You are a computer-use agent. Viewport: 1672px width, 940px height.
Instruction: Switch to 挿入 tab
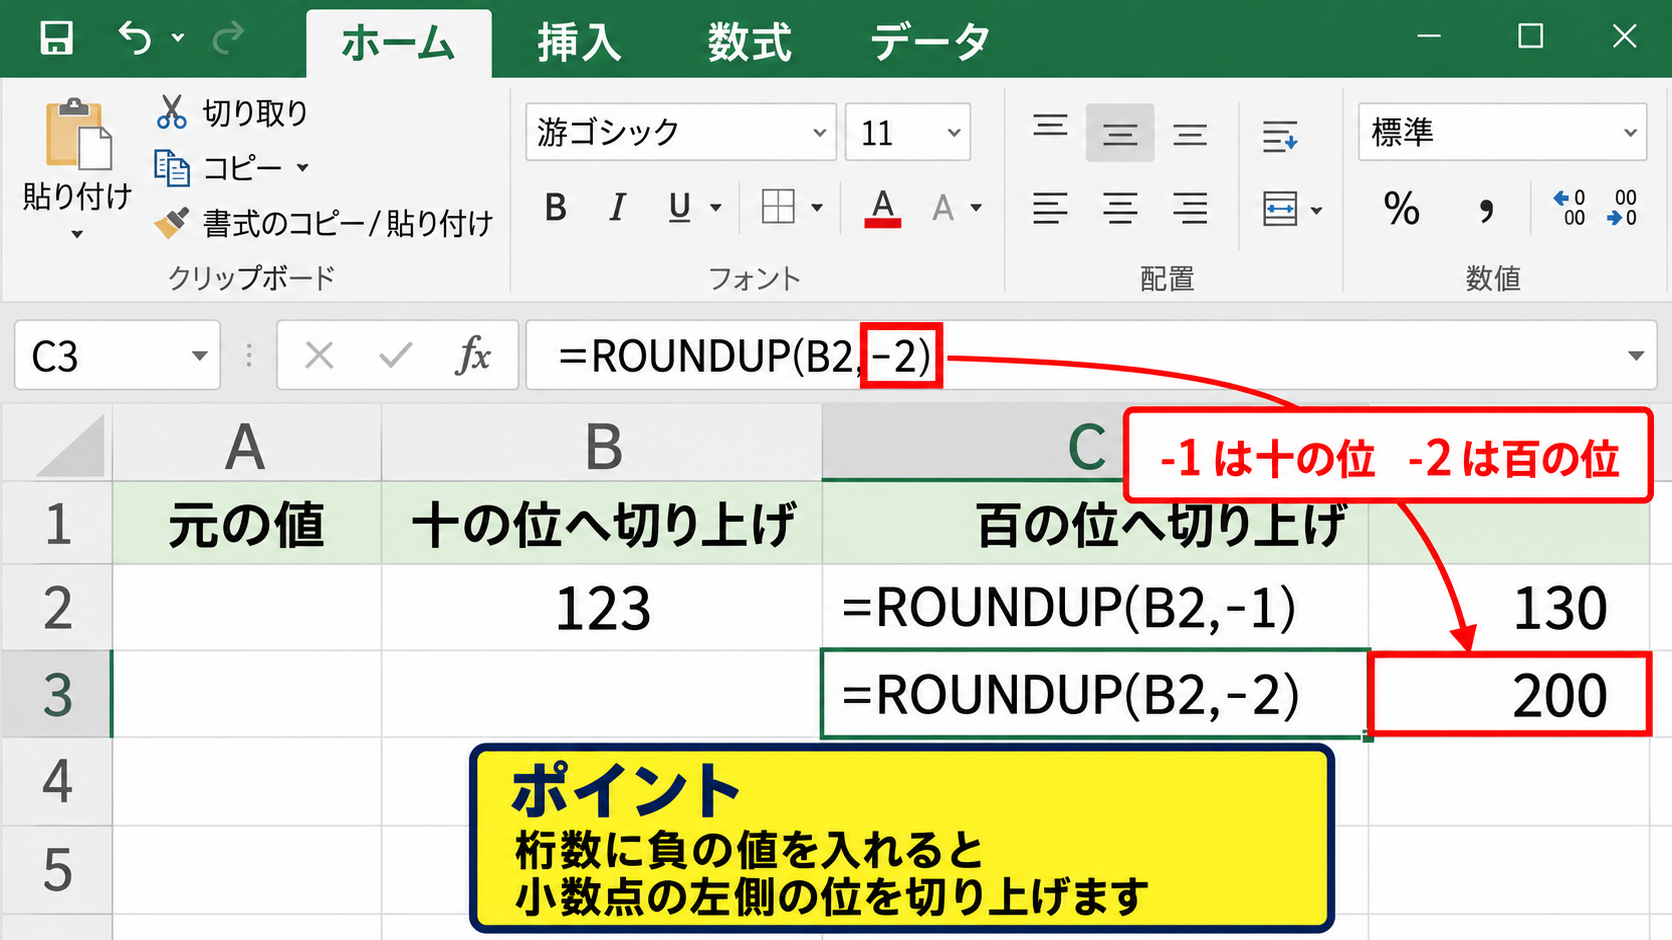tap(579, 43)
